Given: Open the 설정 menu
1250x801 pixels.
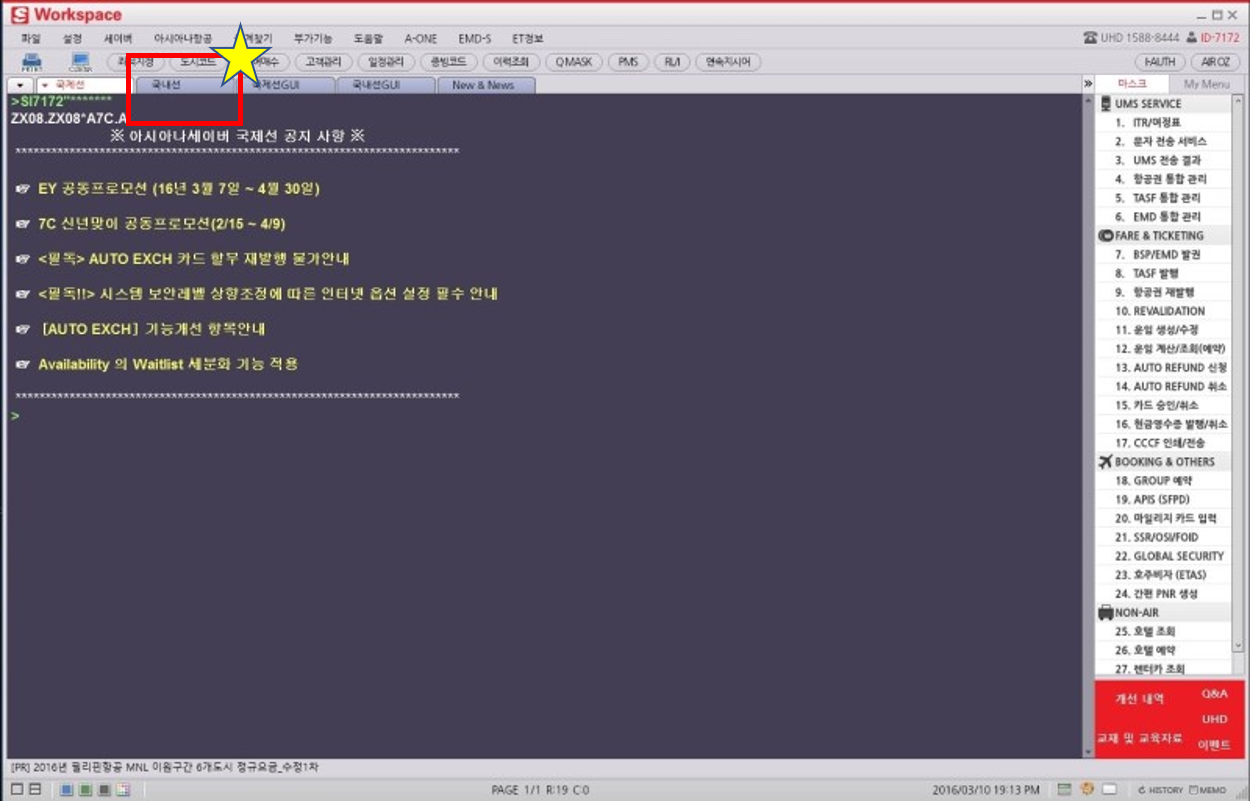Looking at the screenshot, I should coord(72,38).
